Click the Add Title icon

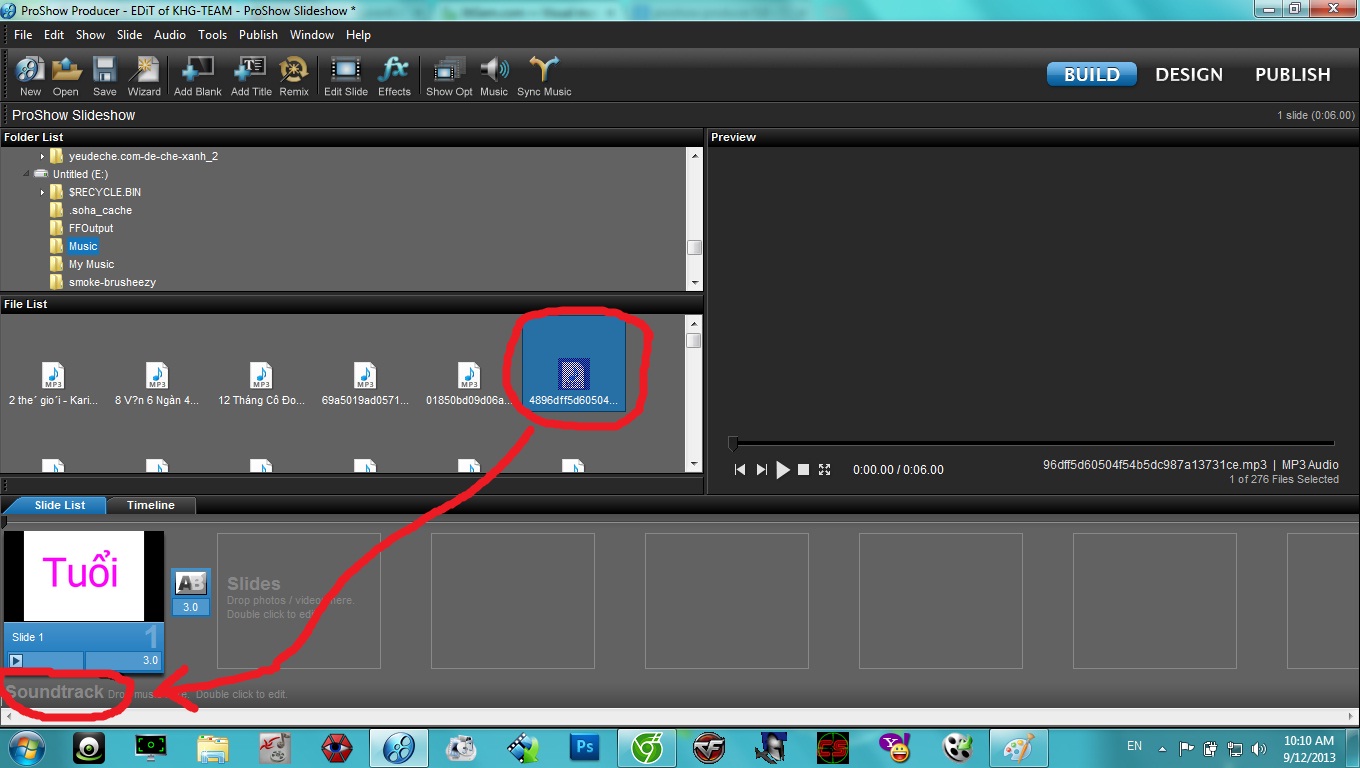pyautogui.click(x=251, y=76)
